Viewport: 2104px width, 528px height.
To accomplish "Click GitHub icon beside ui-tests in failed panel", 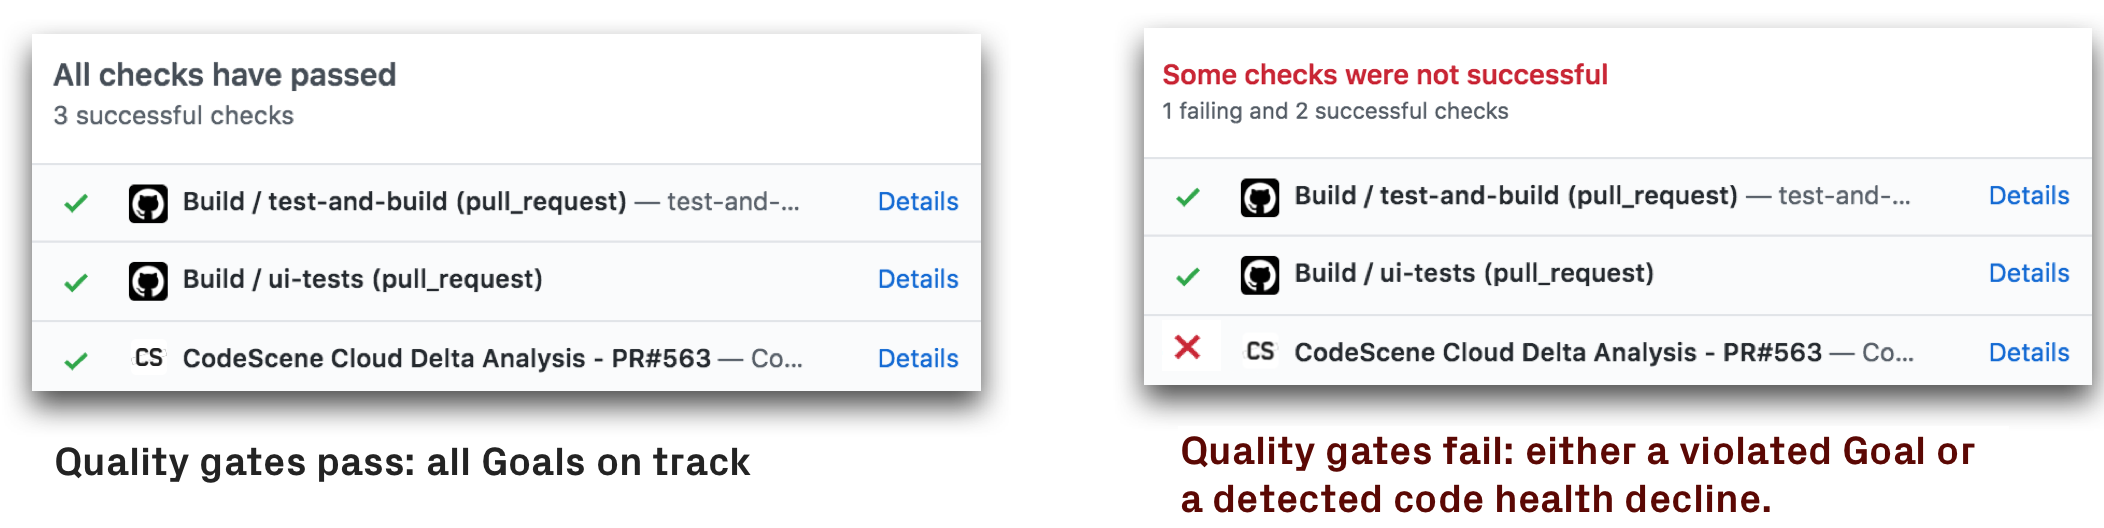I will [x=1260, y=275].
